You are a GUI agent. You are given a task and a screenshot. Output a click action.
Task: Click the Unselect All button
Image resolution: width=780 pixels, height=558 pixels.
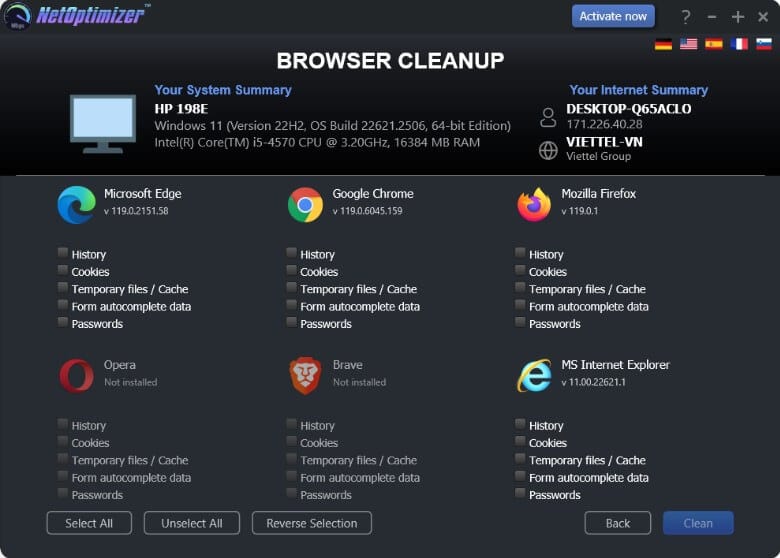tap(191, 523)
